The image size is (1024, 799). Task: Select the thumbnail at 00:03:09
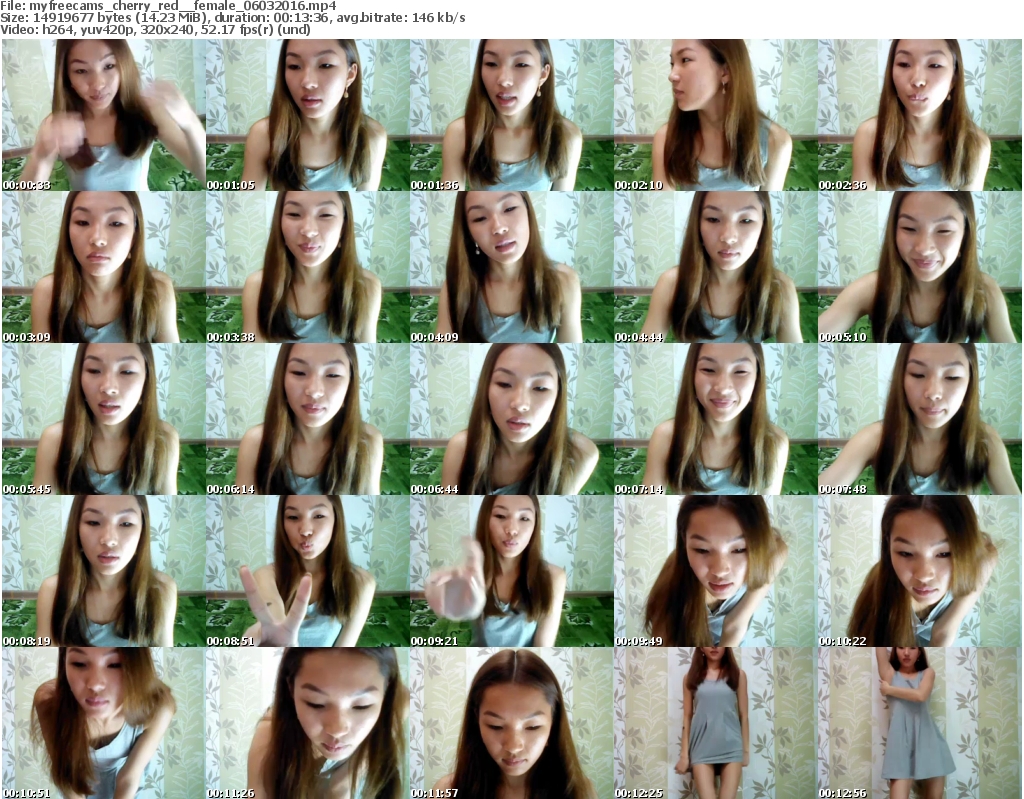tap(103, 267)
